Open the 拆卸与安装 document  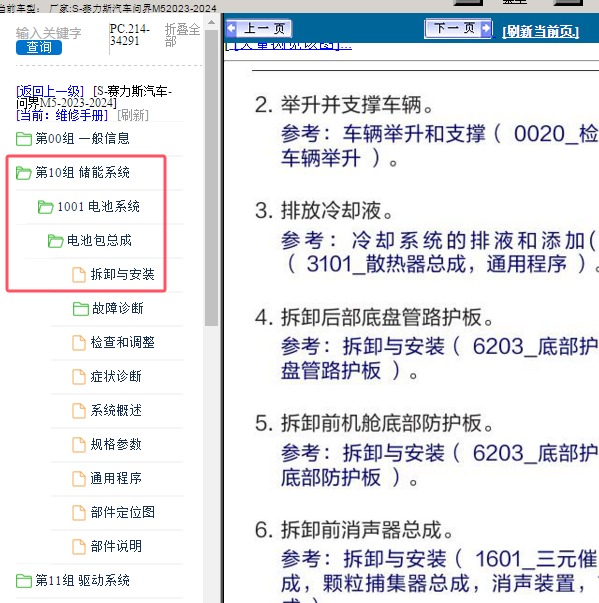pyautogui.click(x=122, y=274)
